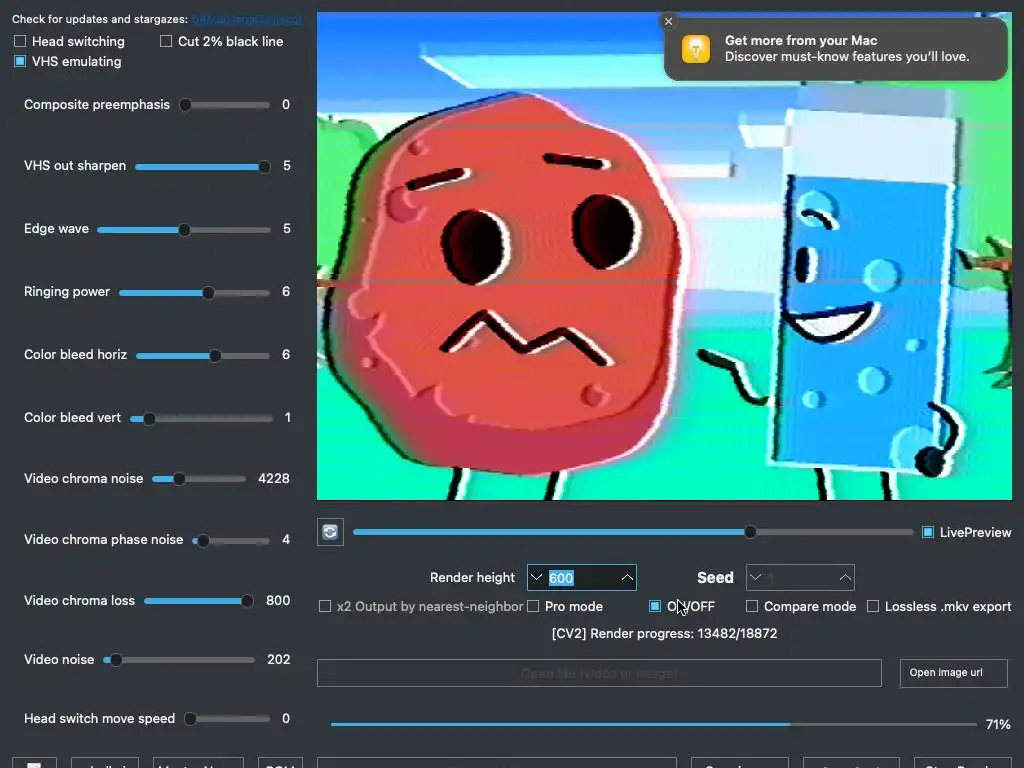Click the lightbulb tips icon in notification
The height and width of the screenshot is (768, 1024).
696,49
